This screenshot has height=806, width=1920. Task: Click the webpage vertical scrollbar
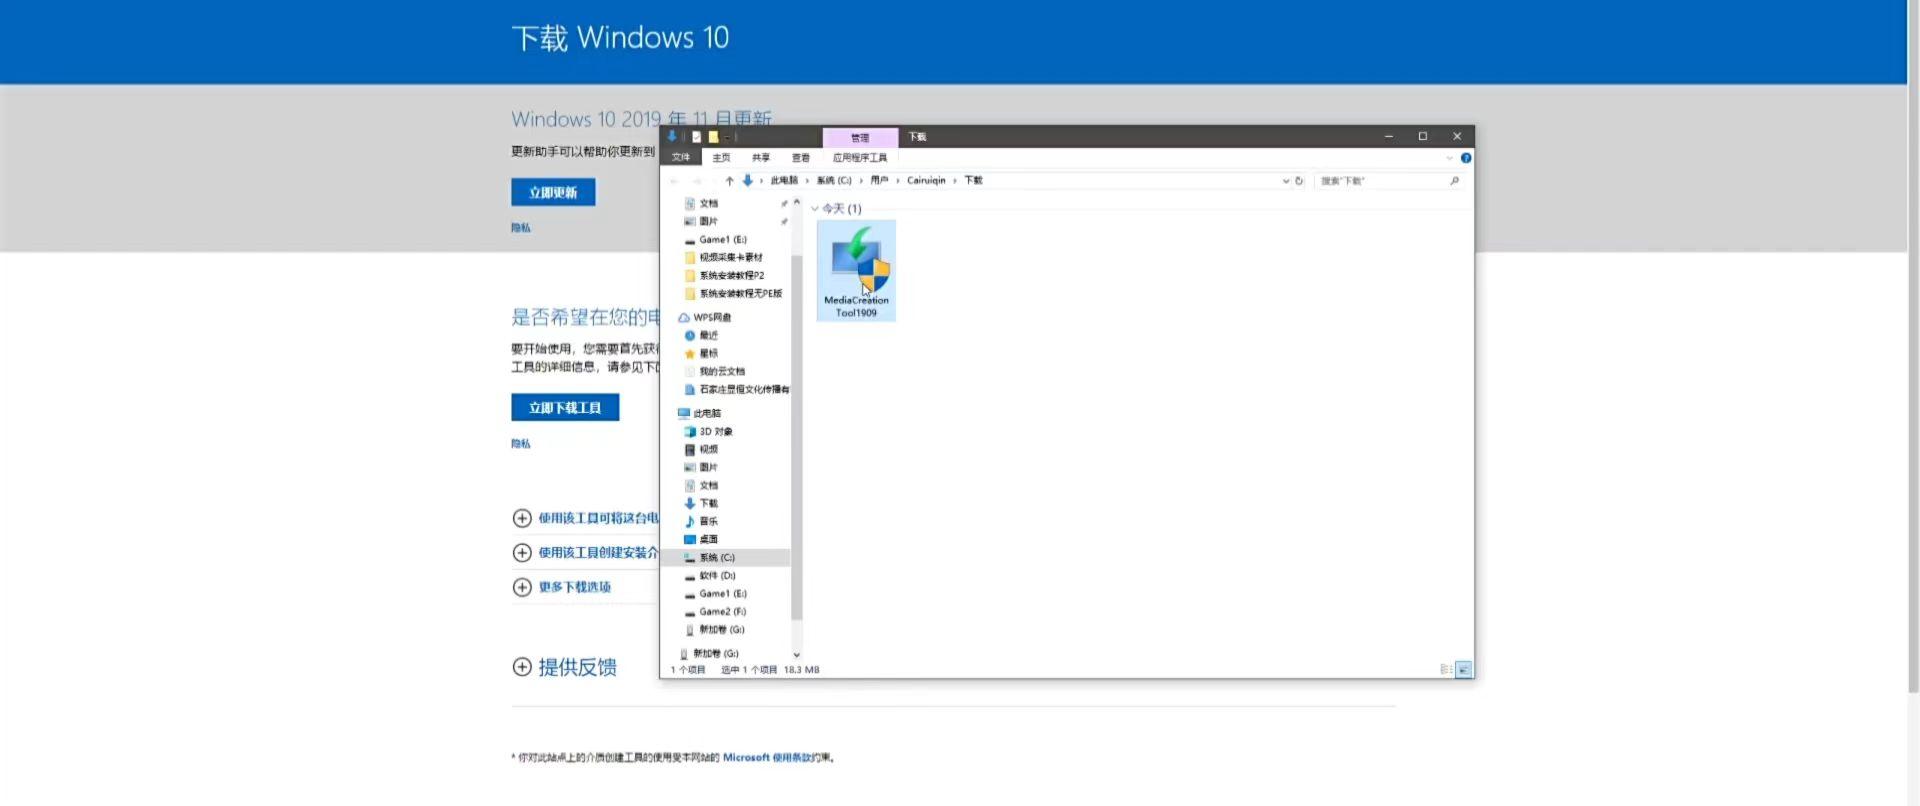tap(1914, 346)
